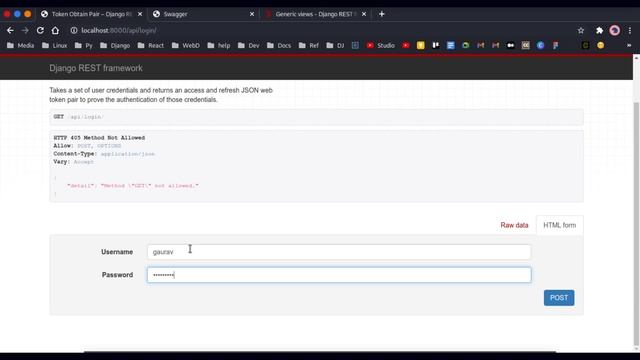Go back using the browser back arrow

[x=10, y=30]
